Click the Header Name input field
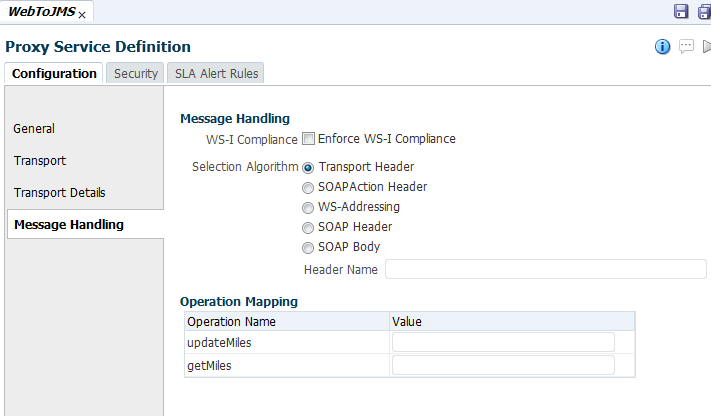Viewport: 711px width, 416px height. [x=545, y=269]
